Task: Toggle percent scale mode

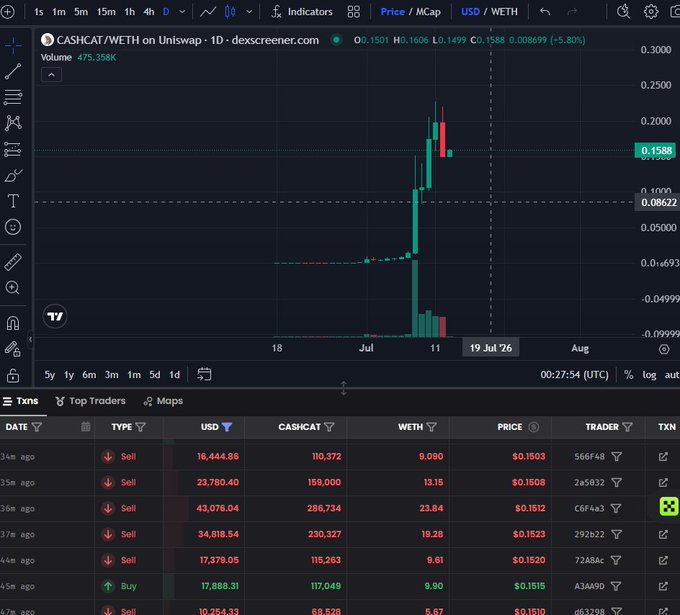Action: (x=628, y=375)
